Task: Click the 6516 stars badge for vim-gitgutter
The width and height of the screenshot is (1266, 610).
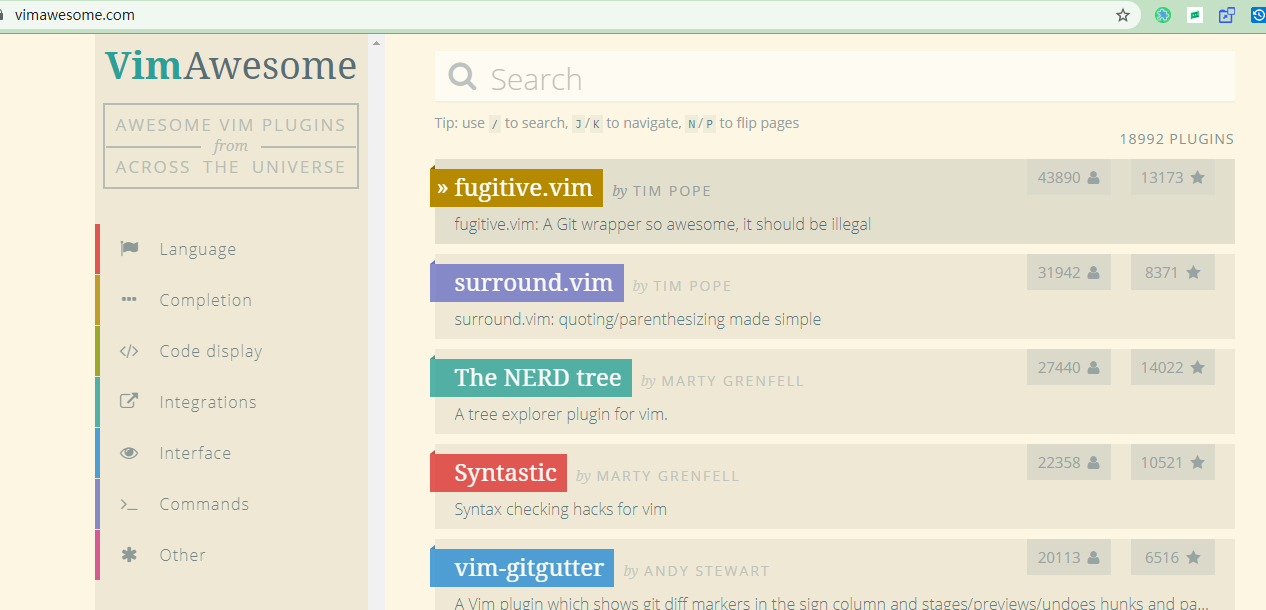Action: click(x=1173, y=557)
